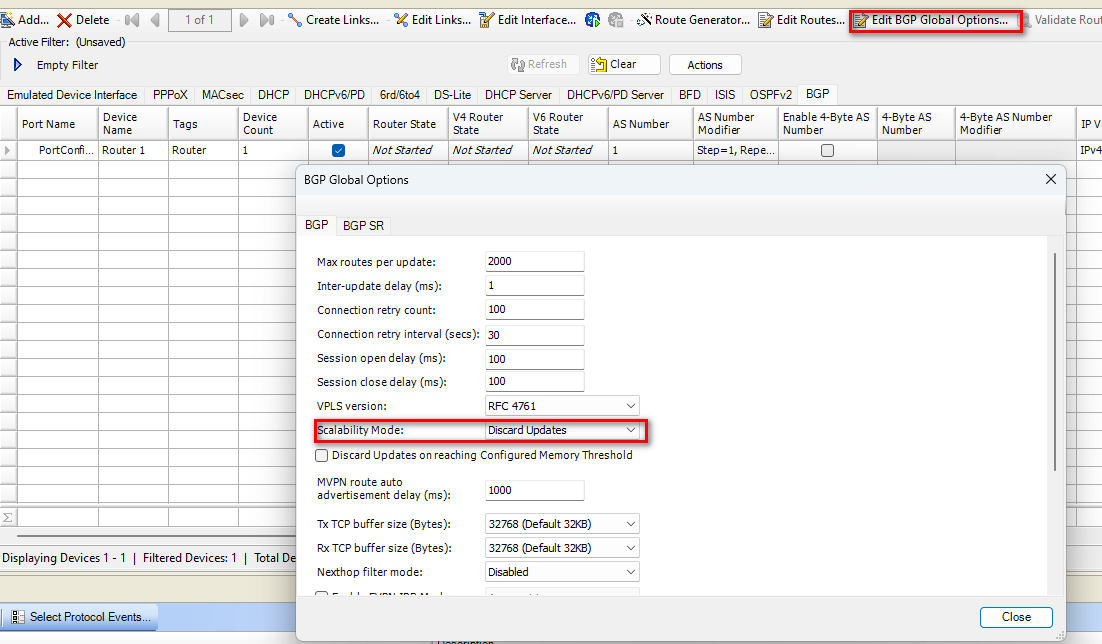The height and width of the screenshot is (644, 1102).
Task: Click the Close button in dialog
Action: (x=1016, y=617)
